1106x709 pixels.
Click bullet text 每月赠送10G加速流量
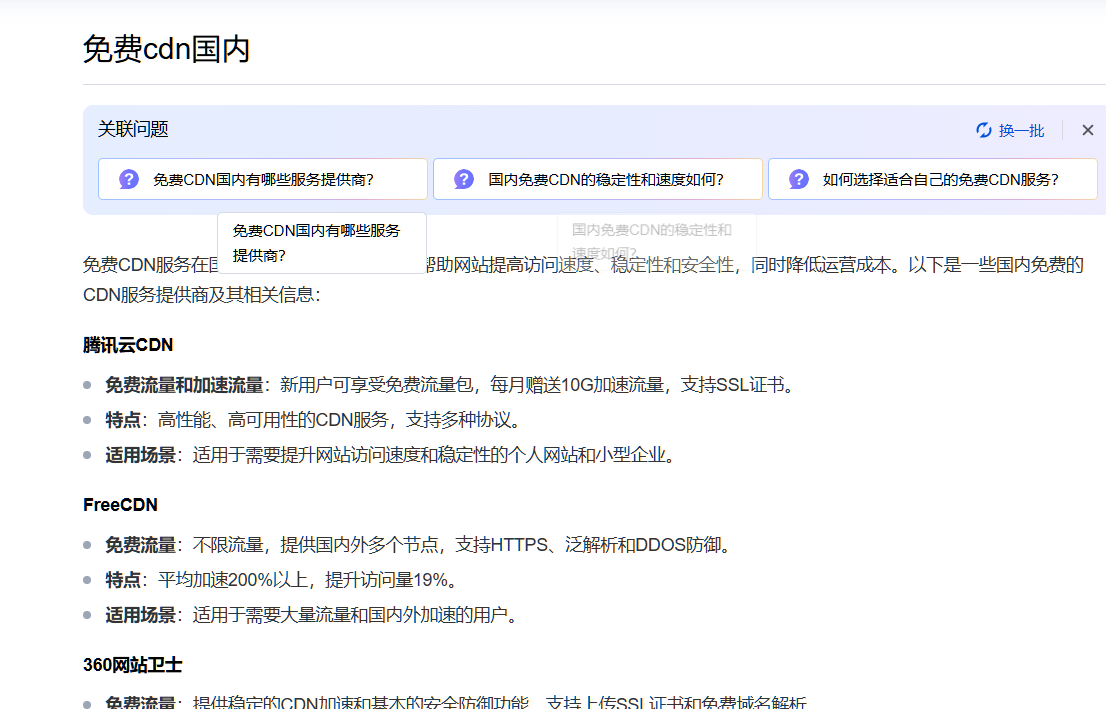(x=577, y=385)
